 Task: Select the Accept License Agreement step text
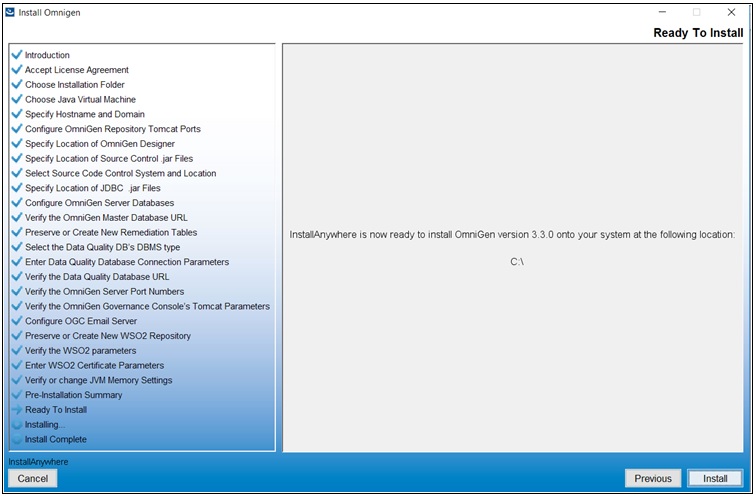click(x=77, y=70)
